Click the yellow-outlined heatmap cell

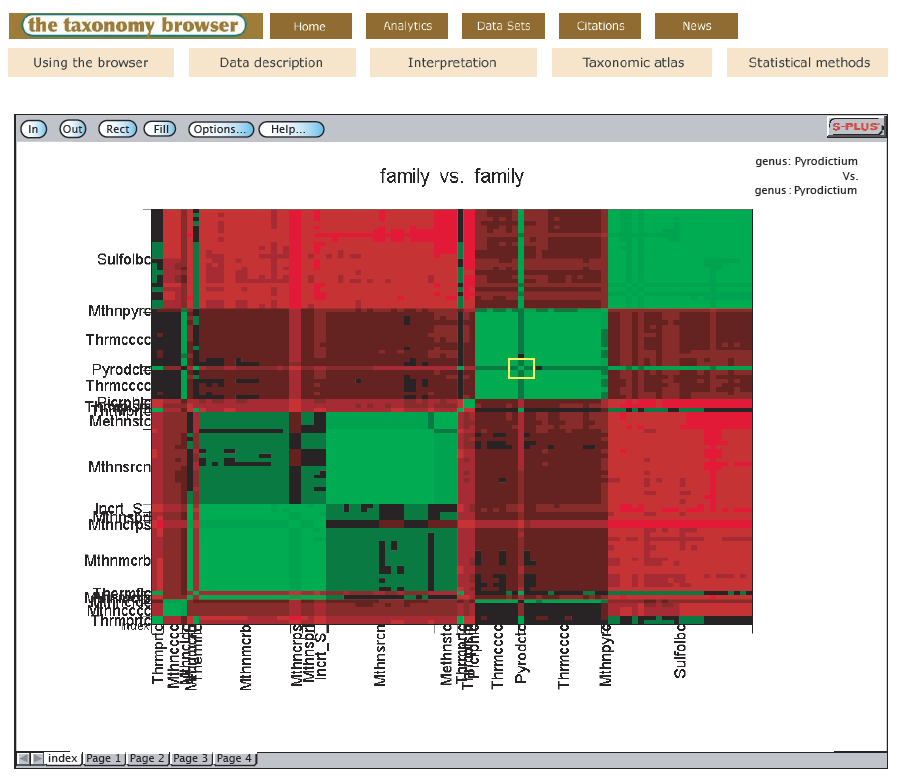[x=521, y=368]
